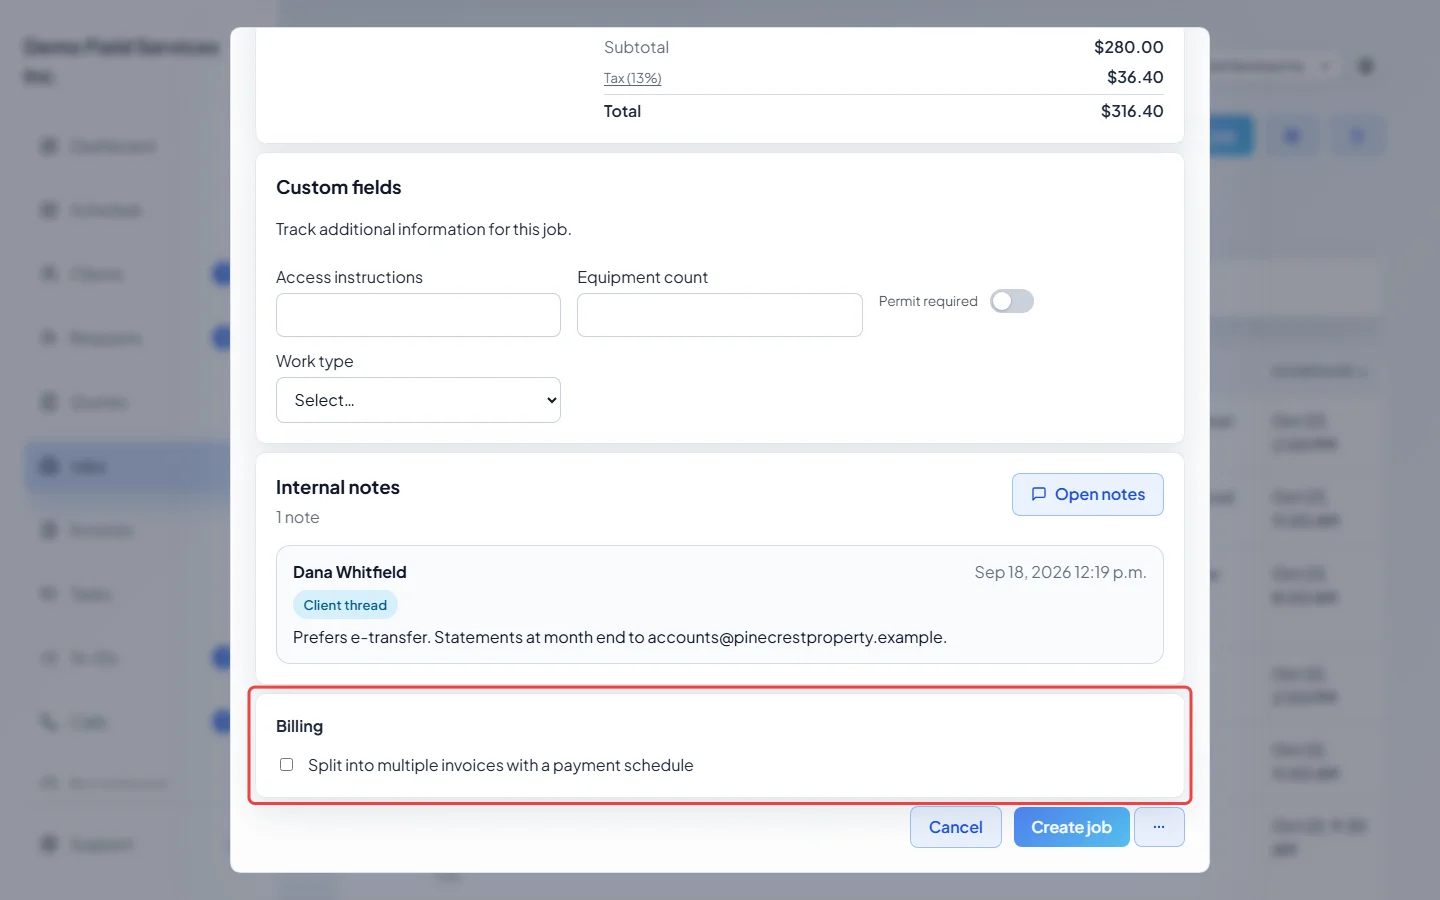Open the Tax (13%) link
The width and height of the screenshot is (1440, 900).
tap(632, 78)
